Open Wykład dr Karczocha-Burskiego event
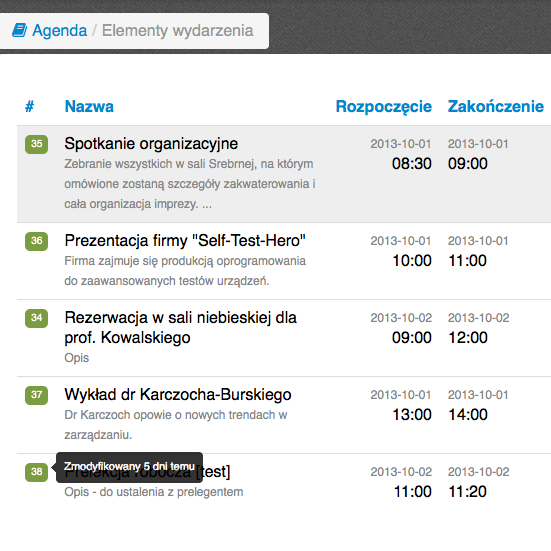This screenshot has height=551, width=551. click(178, 395)
